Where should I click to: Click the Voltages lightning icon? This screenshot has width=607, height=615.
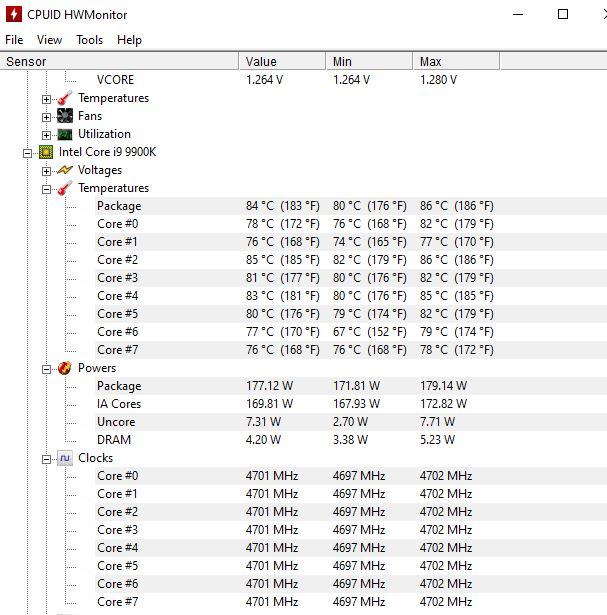tap(65, 170)
